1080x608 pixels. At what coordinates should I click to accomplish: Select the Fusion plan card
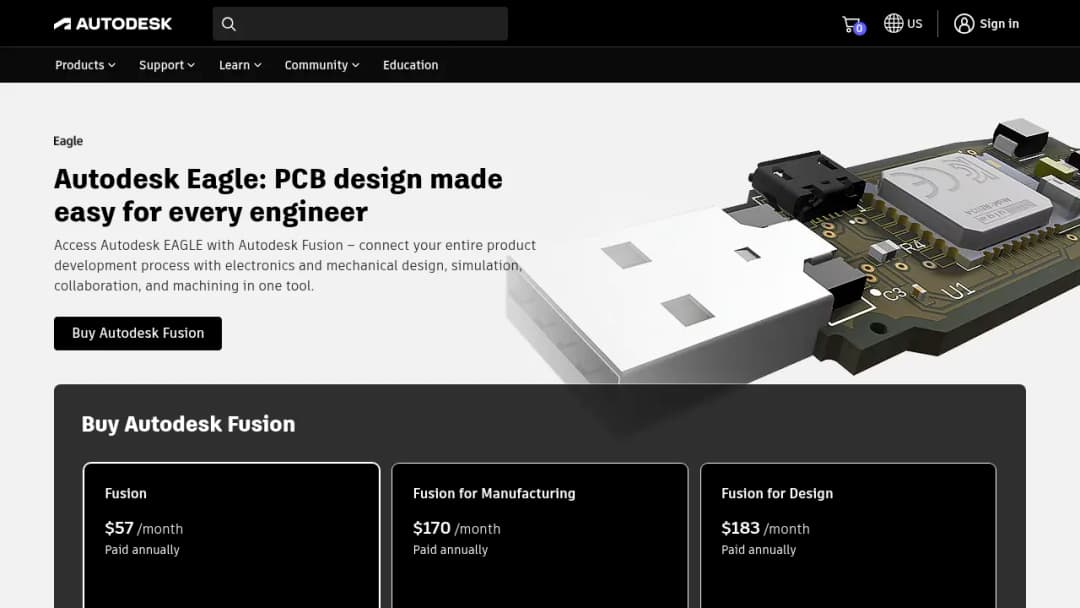click(x=231, y=536)
